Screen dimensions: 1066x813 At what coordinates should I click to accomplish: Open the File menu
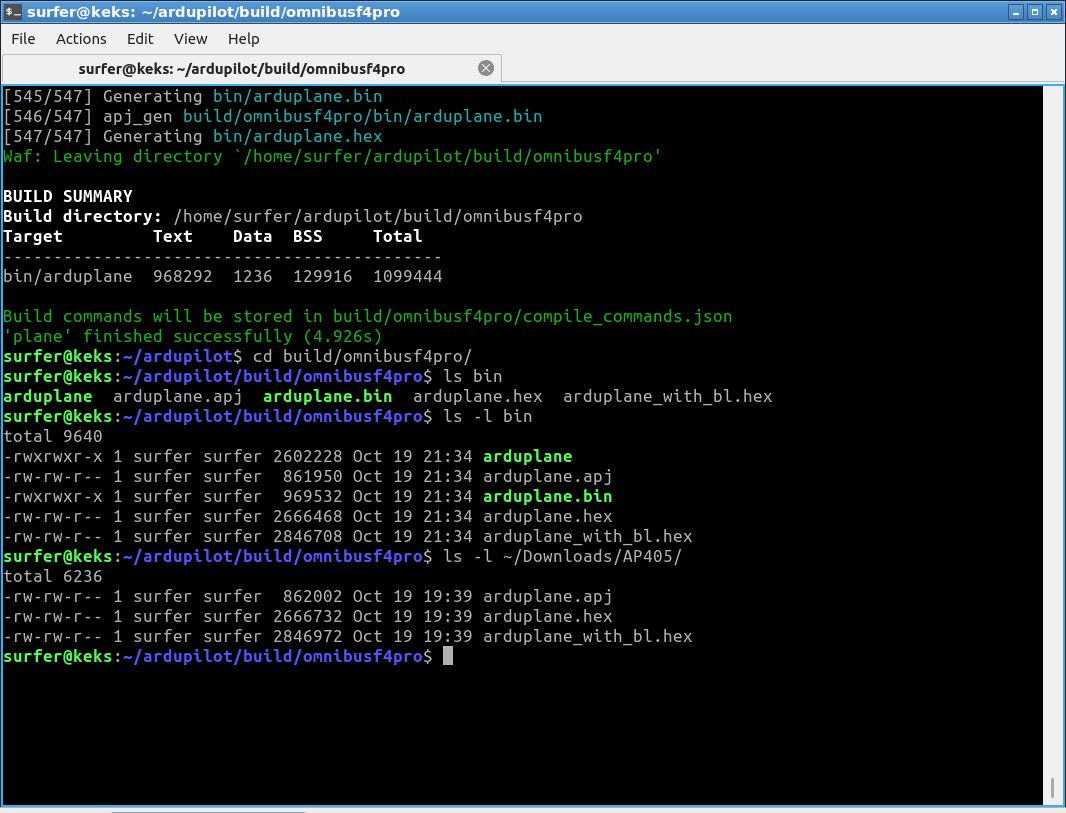click(22, 39)
